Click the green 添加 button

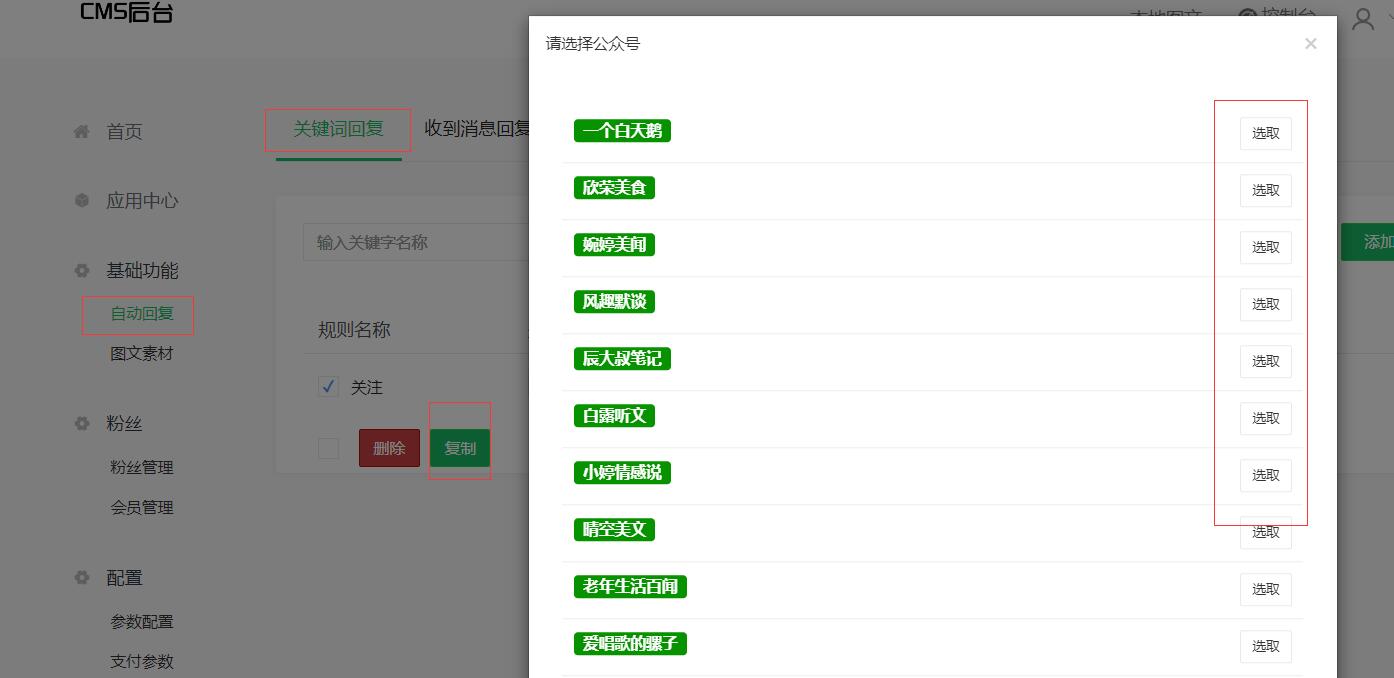point(1367,242)
